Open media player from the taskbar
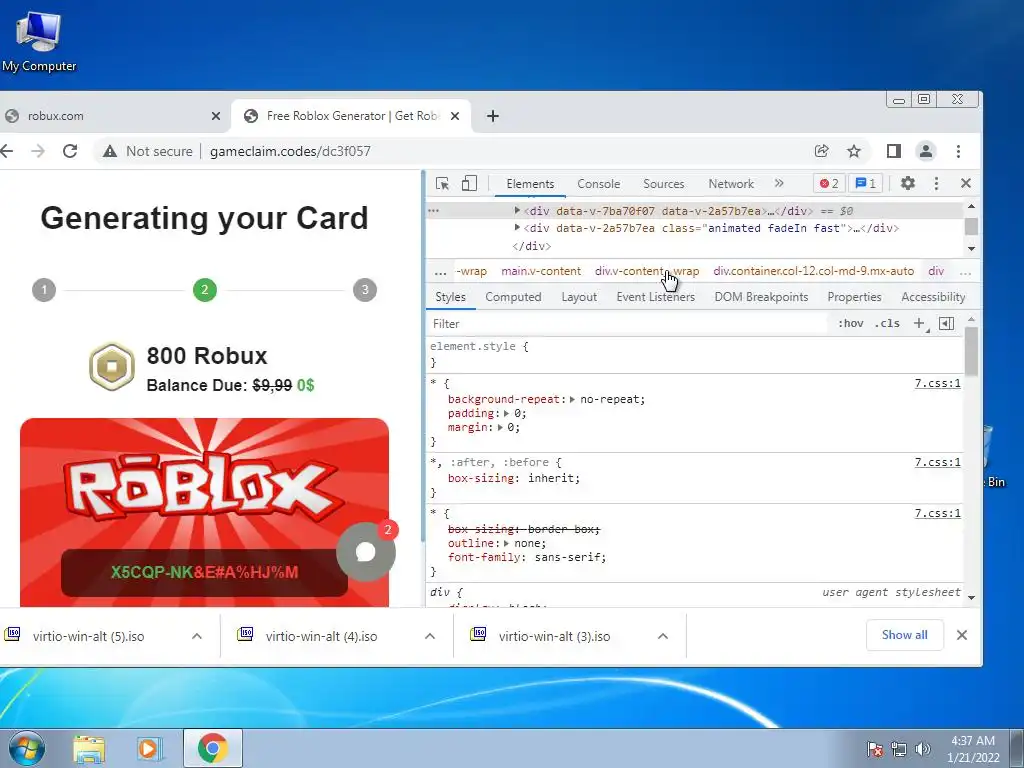The width and height of the screenshot is (1024, 768). [x=149, y=749]
